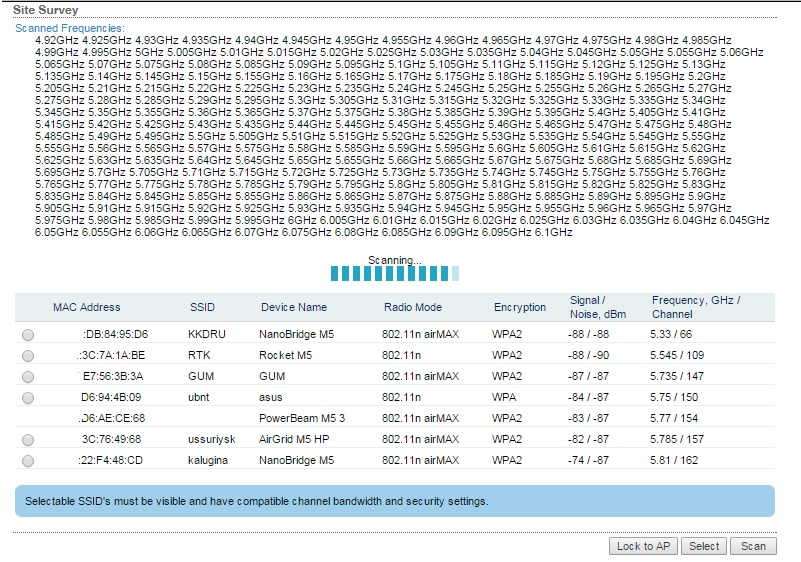Viewport: 801px width, 562px height.
Task: Click the Lock to AP button
Action: click(x=643, y=546)
